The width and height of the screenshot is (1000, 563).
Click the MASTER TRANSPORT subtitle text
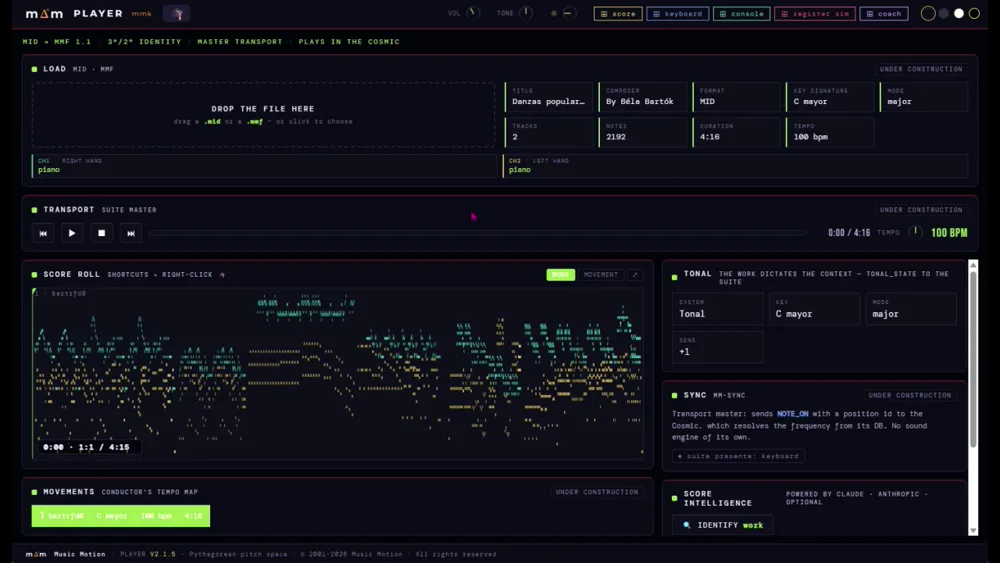point(240,41)
